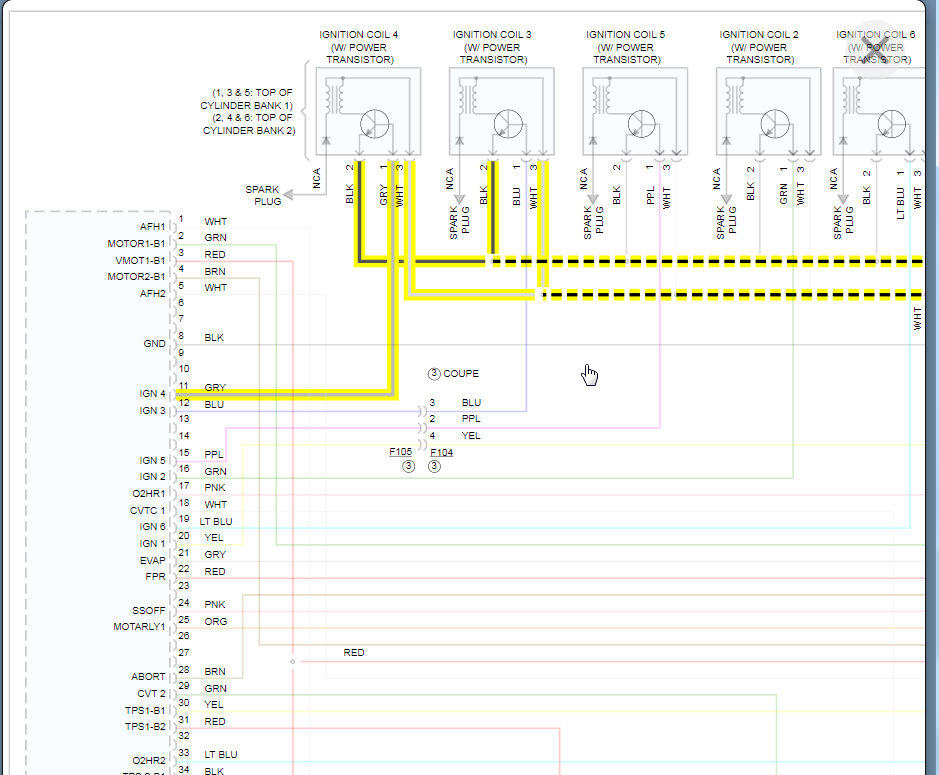The image size is (939, 775).
Task: Click the circled 3 COUPE note
Action: 453,373
